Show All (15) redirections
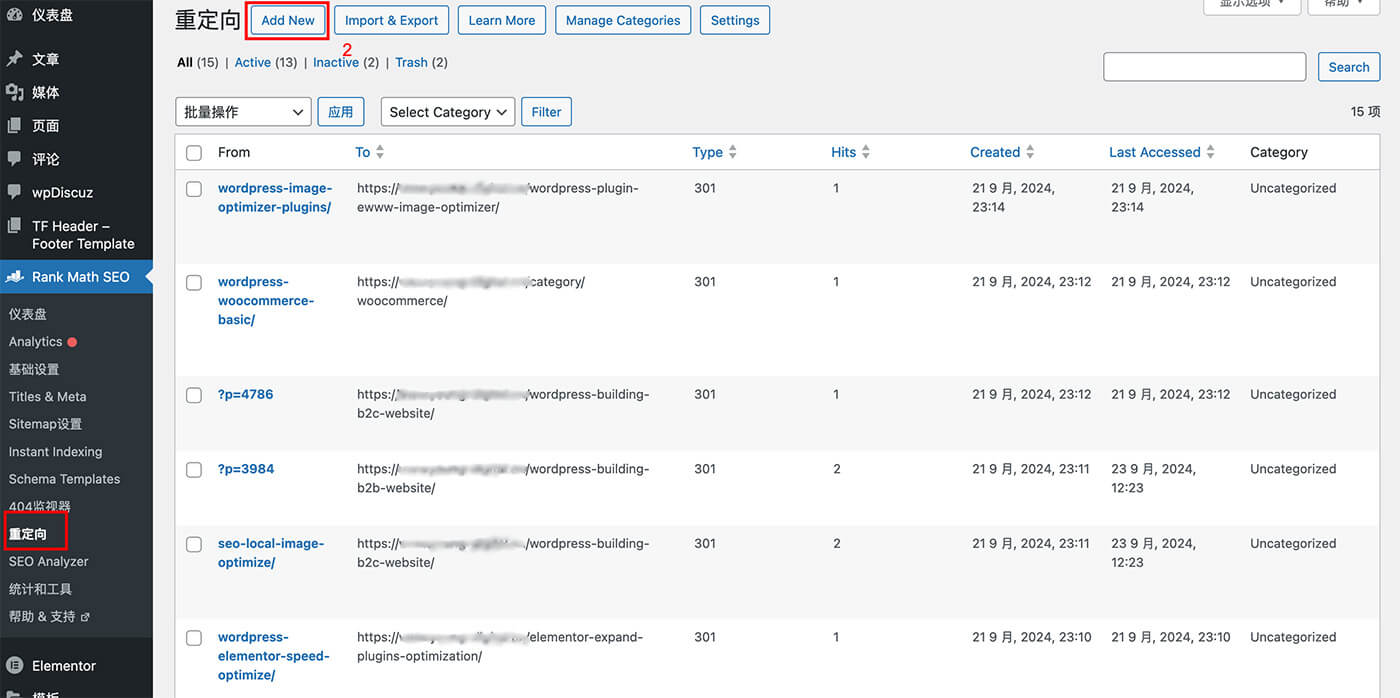Screen dimensions: 1400x698 tap(198, 62)
